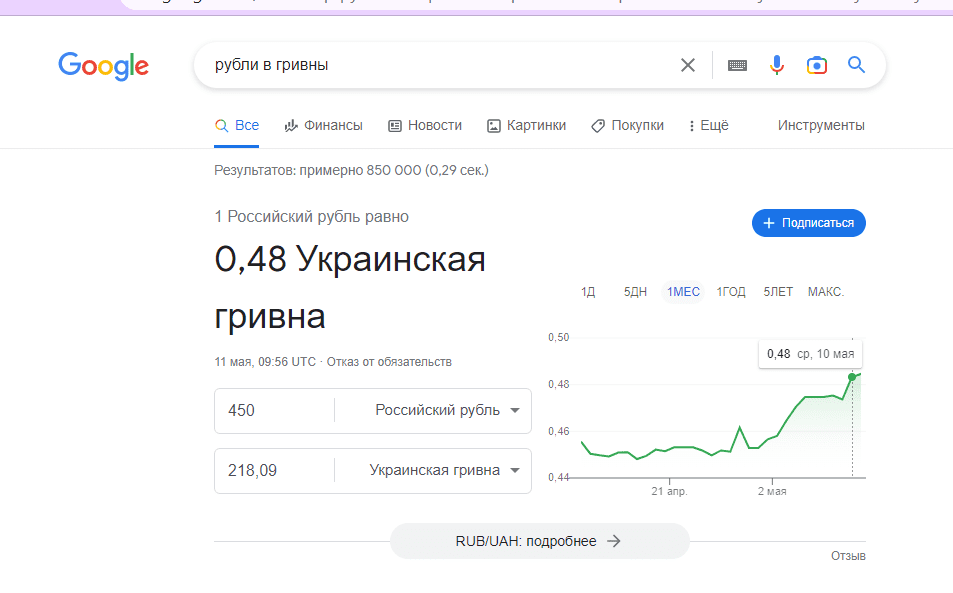This screenshot has height=593, width=953.
Task: Open the on-screen keyboard icon
Action: [x=737, y=66]
